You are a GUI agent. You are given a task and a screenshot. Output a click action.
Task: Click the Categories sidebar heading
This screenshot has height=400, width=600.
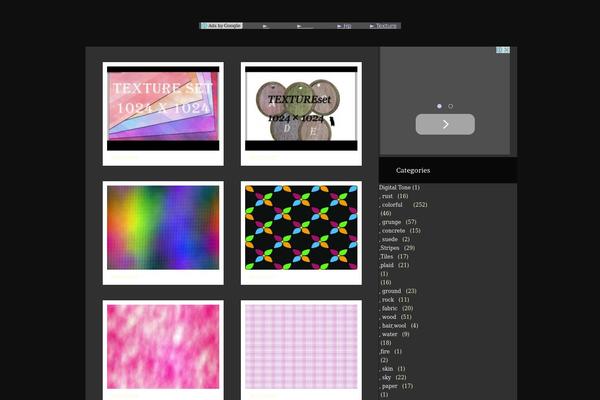pos(413,170)
